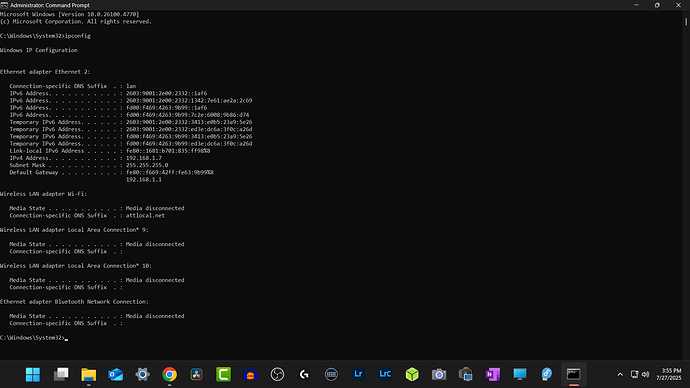690x388 pixels.
Task: Expand the hidden system tray icons chevron
Action: 620,374
